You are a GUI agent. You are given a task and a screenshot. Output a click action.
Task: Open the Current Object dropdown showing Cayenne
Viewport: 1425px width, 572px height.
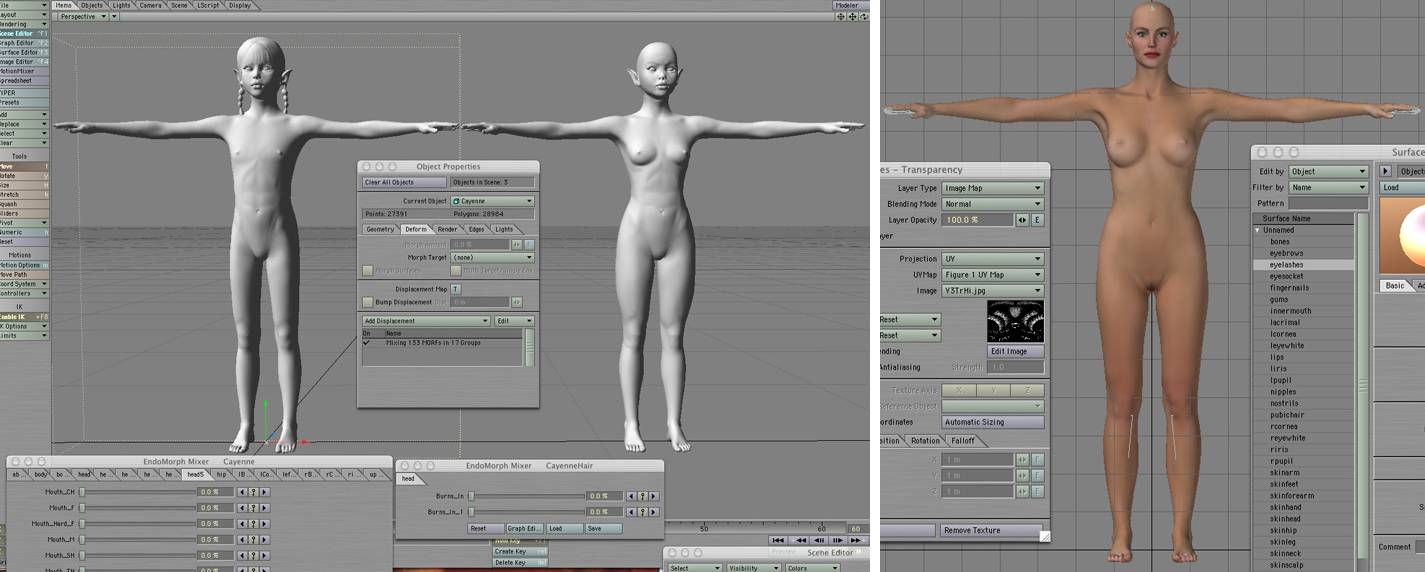492,201
